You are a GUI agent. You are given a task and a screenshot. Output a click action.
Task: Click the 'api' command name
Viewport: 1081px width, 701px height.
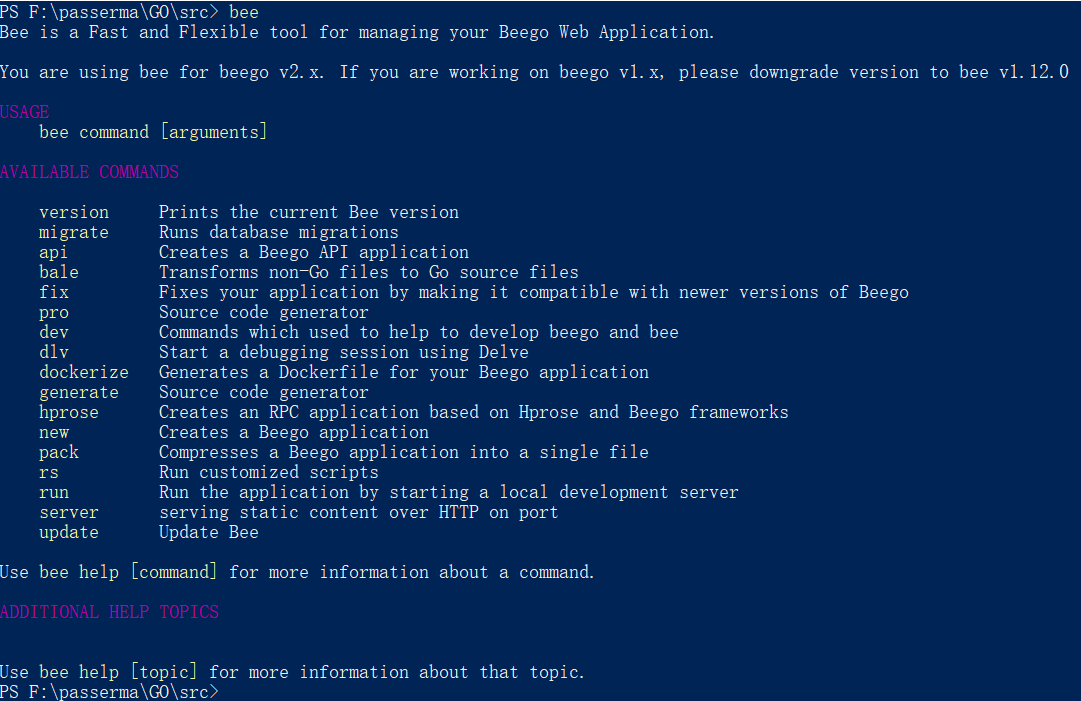point(54,253)
